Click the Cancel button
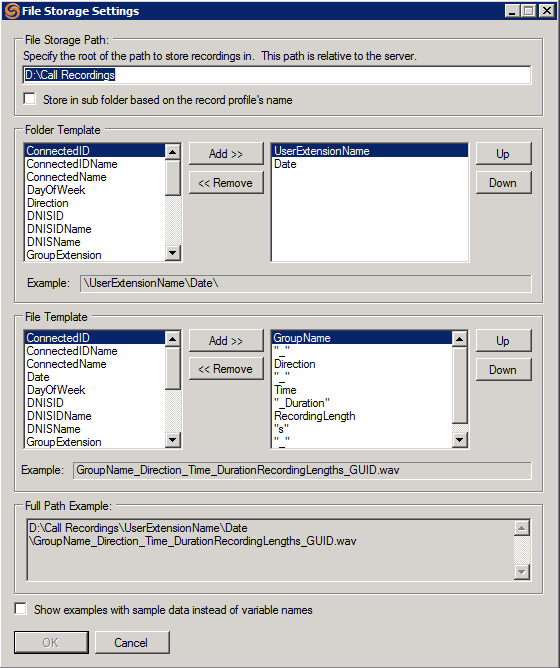This screenshot has width=560, height=668. tap(132, 642)
